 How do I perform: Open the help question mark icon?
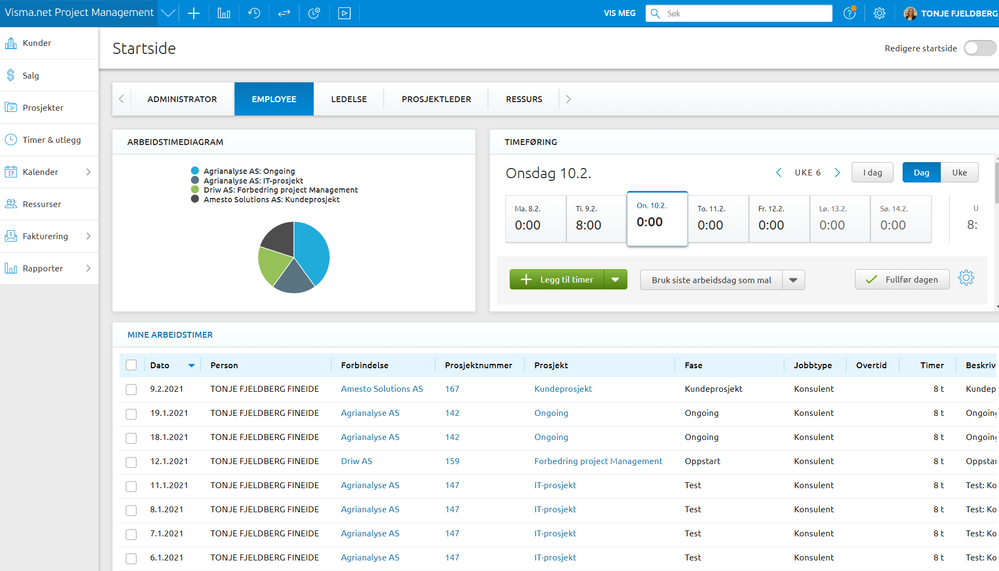(849, 13)
